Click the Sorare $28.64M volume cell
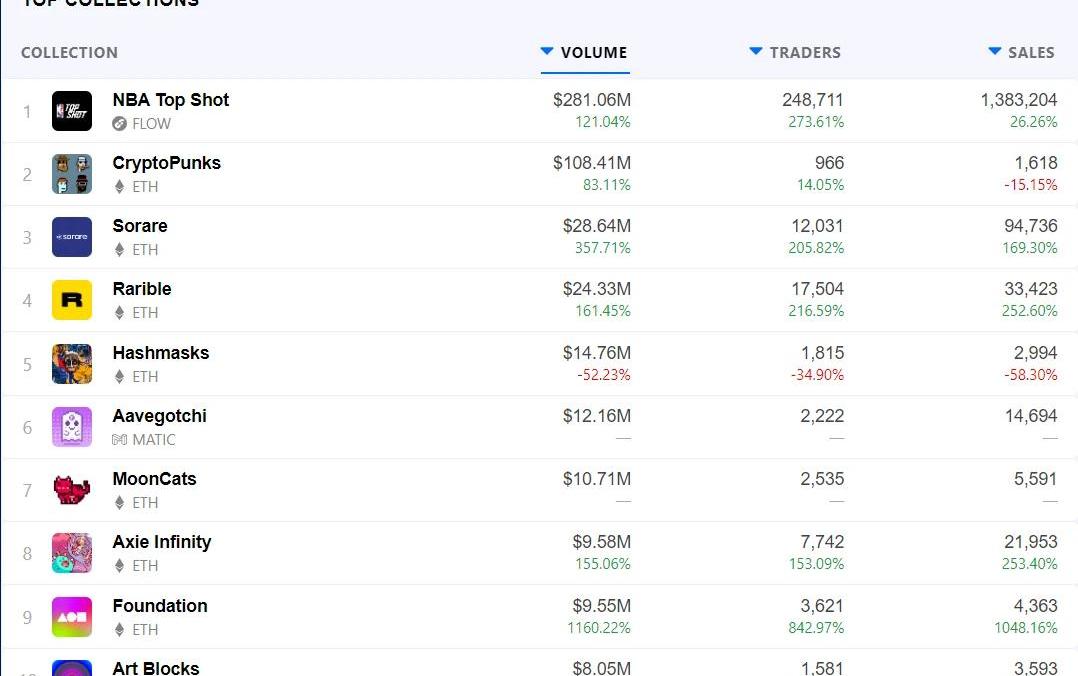The height and width of the screenshot is (676, 1078). 596,227
